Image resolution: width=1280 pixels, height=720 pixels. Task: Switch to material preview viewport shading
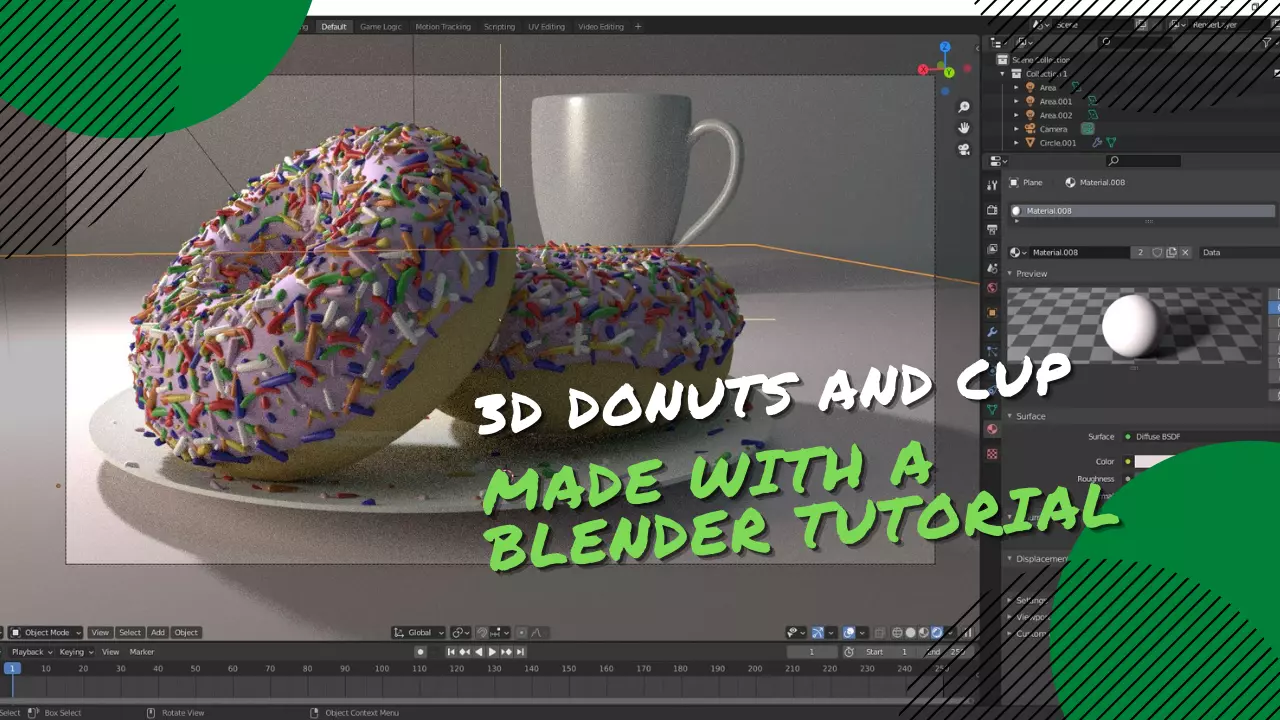tap(924, 632)
